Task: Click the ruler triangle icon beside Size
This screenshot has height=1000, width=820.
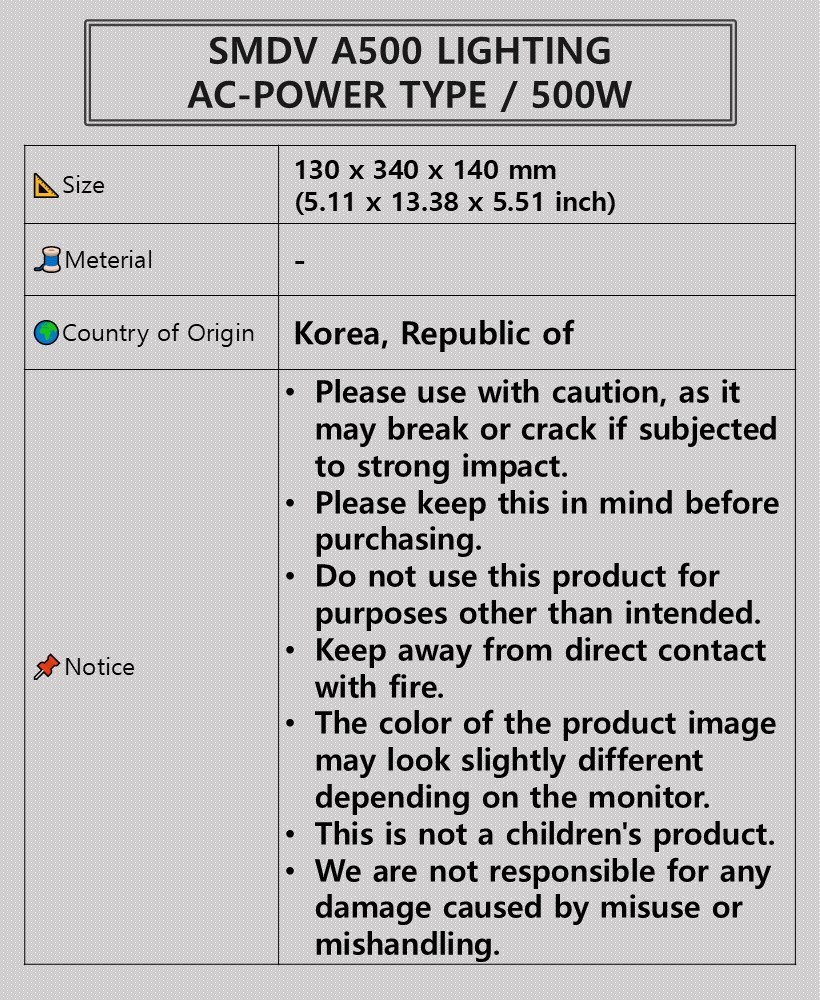Action: (x=45, y=186)
